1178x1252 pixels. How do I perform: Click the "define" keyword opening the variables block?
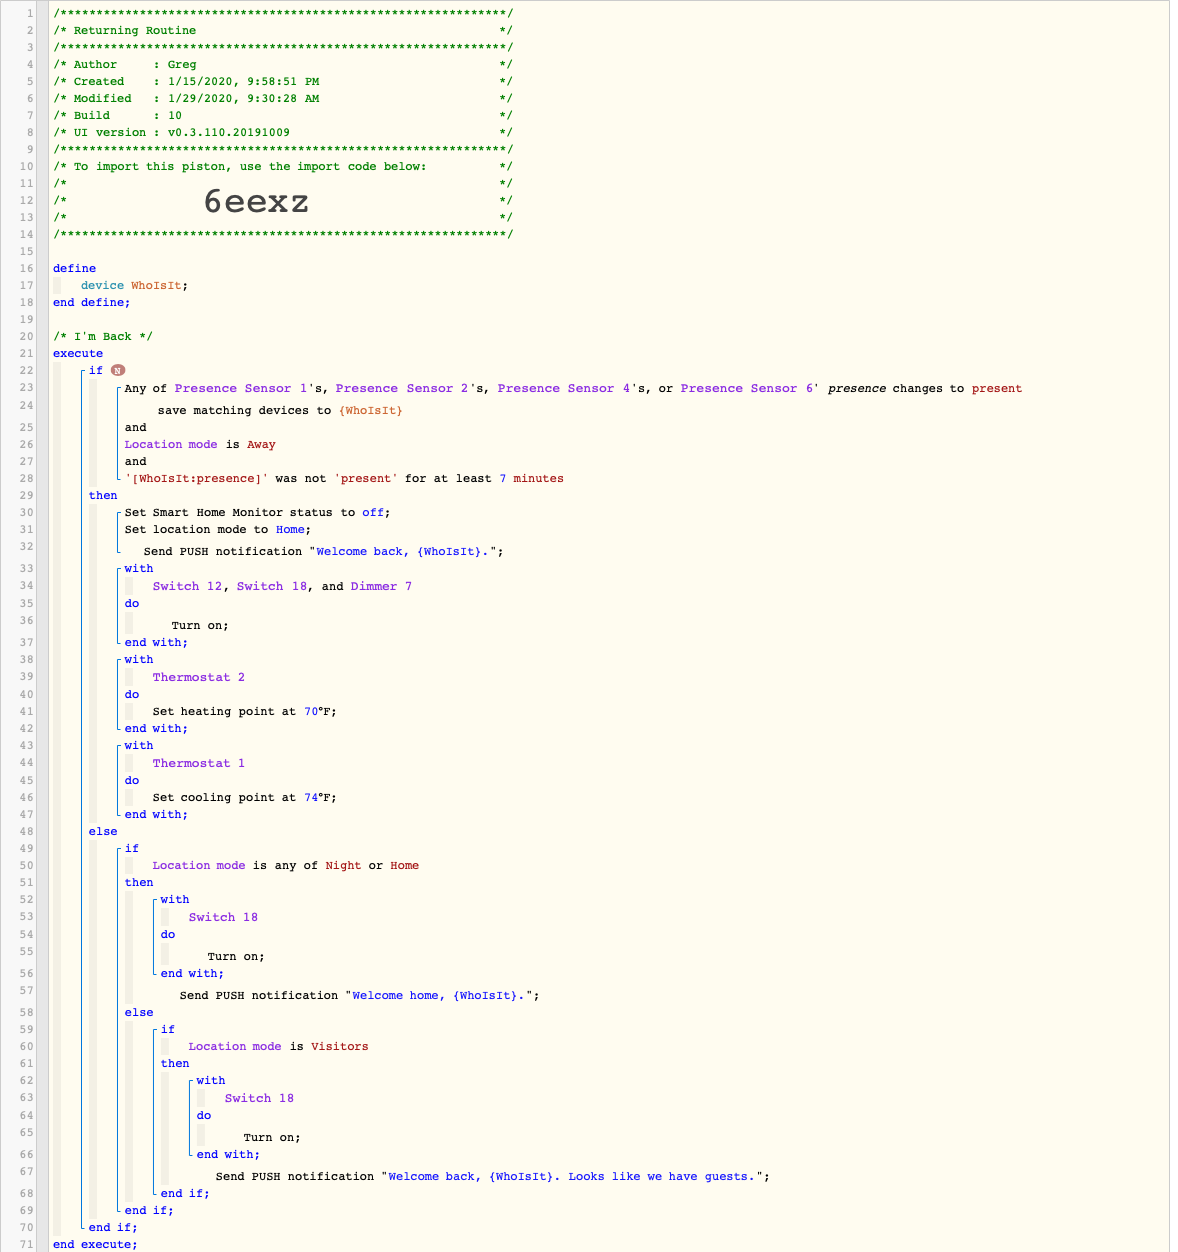(x=75, y=268)
